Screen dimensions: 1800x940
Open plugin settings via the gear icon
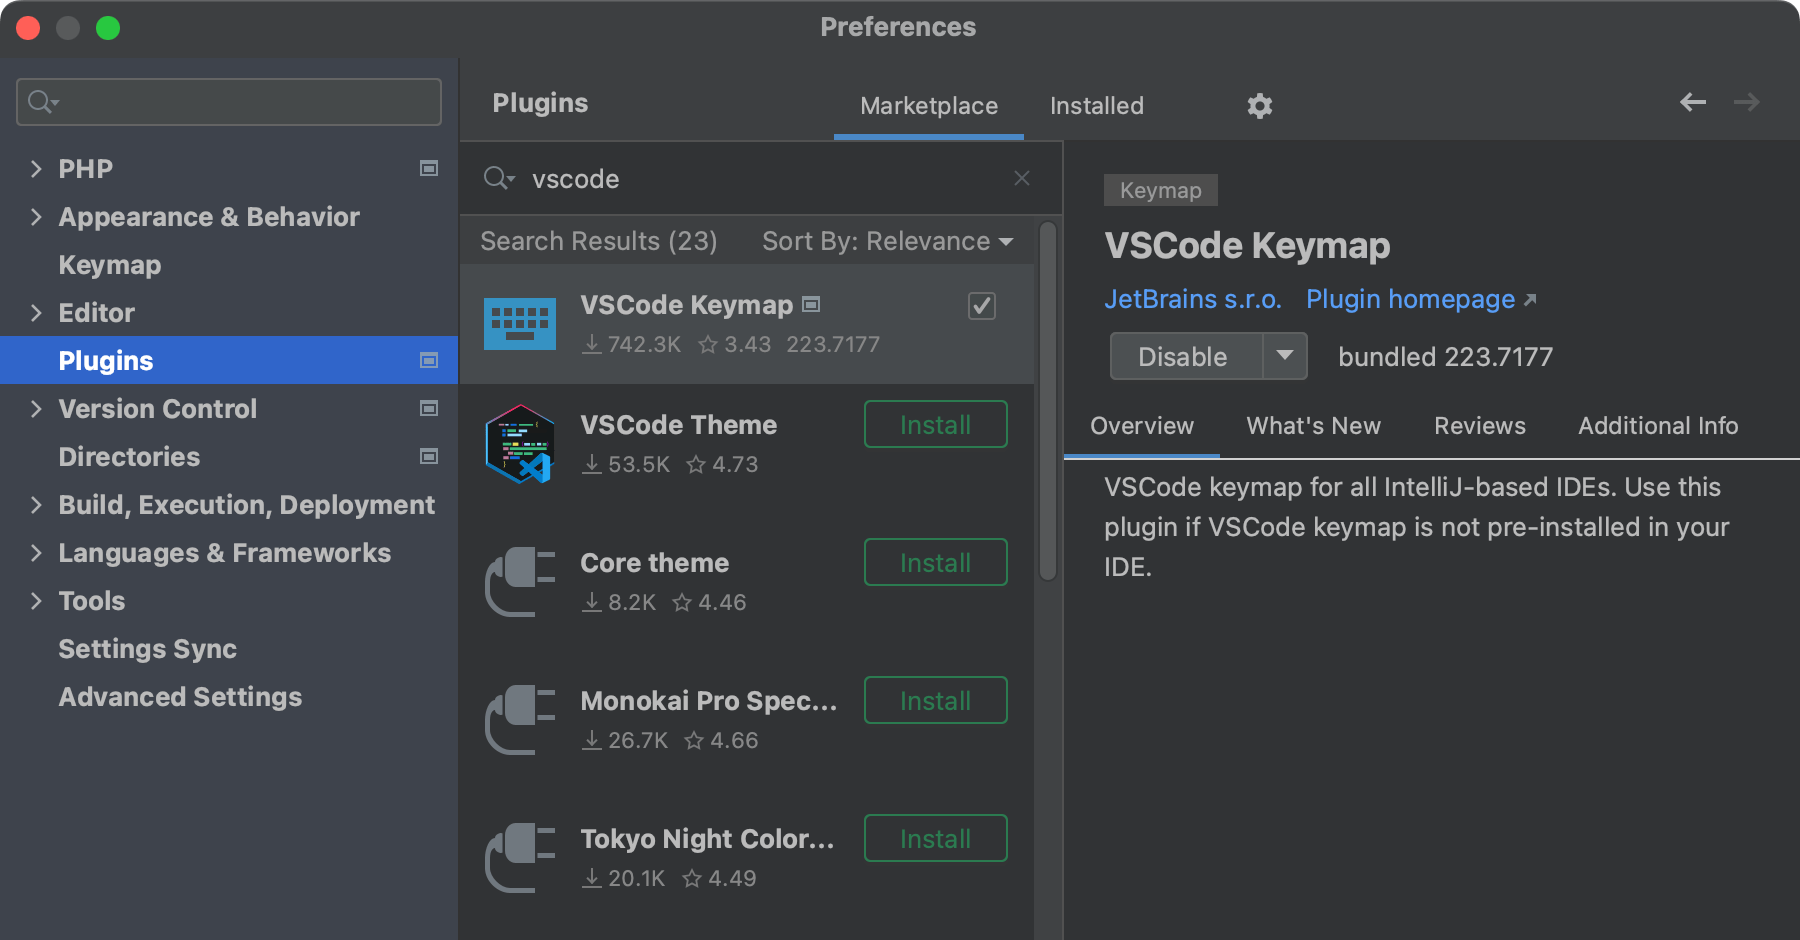[x=1259, y=105]
